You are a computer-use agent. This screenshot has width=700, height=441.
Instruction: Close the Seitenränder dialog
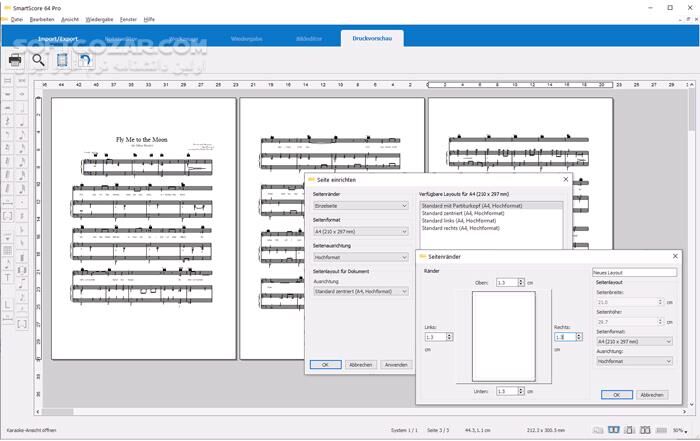[675, 256]
